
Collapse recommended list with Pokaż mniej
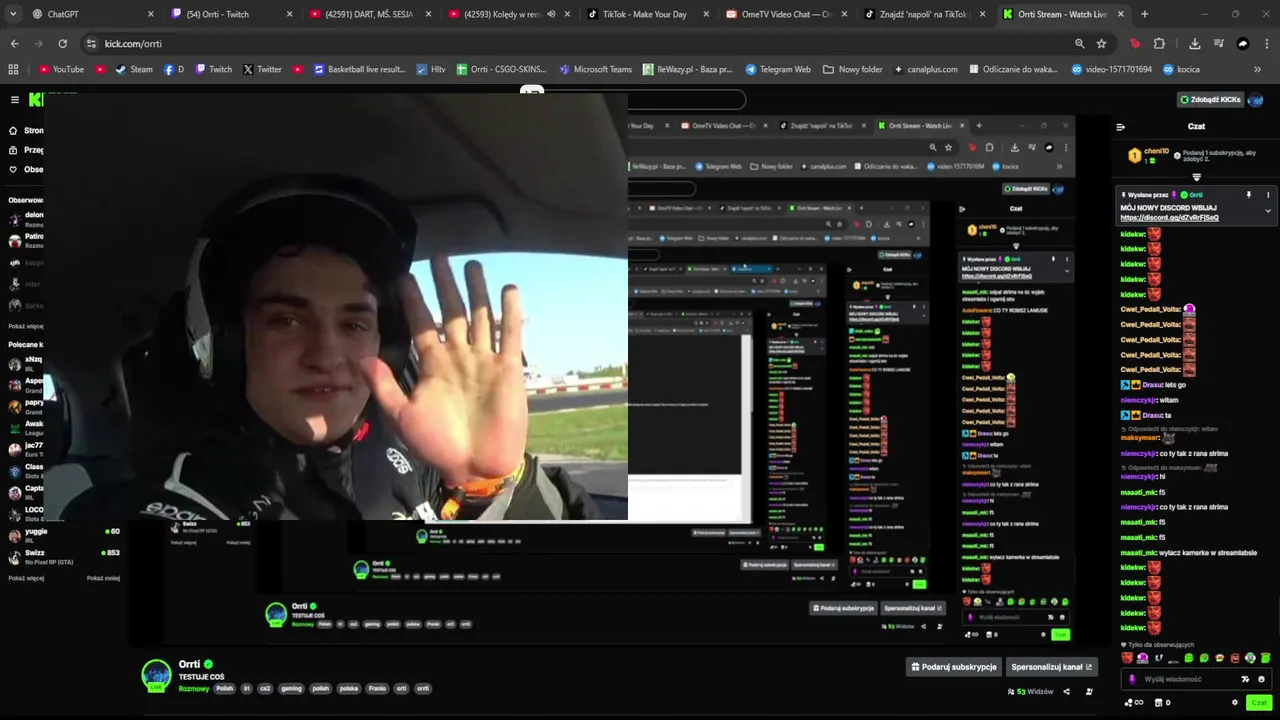coord(103,578)
